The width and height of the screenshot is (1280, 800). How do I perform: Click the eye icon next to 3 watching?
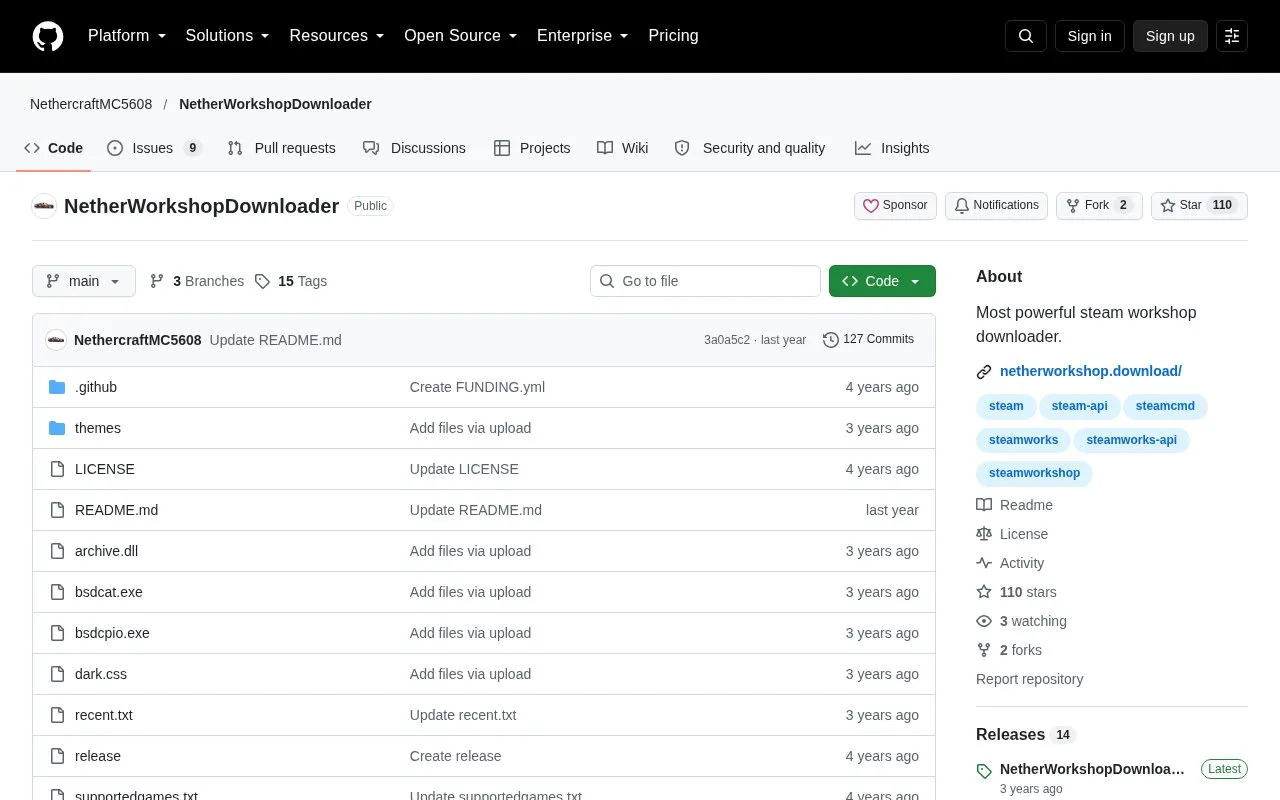984,621
